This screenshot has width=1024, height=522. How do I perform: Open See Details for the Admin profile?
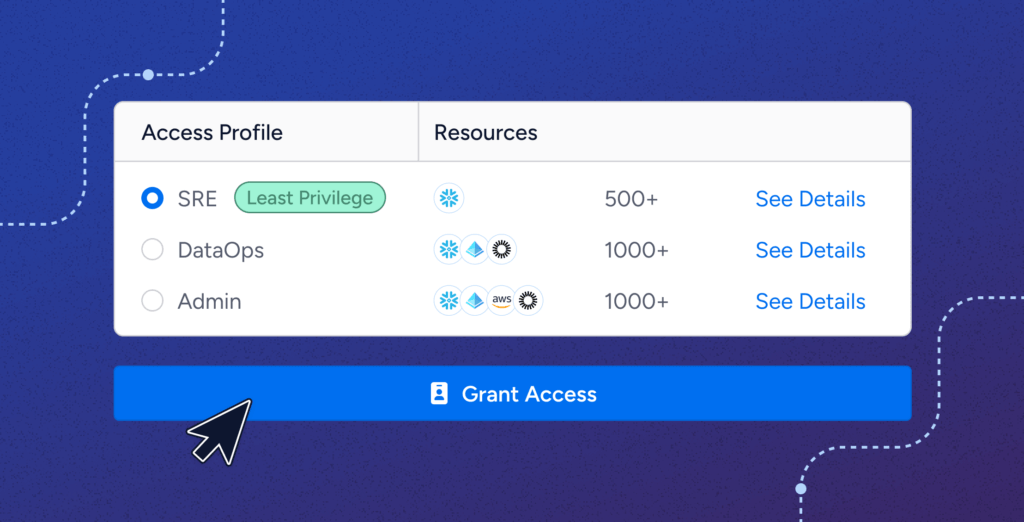click(x=810, y=301)
